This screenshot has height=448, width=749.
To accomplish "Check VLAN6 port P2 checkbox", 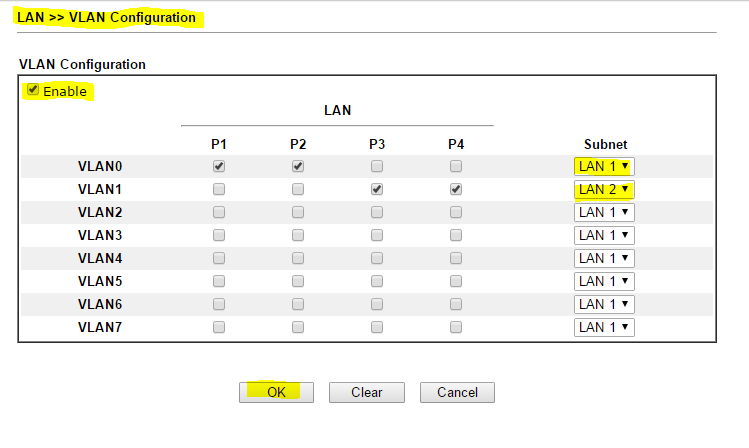I will (298, 304).
